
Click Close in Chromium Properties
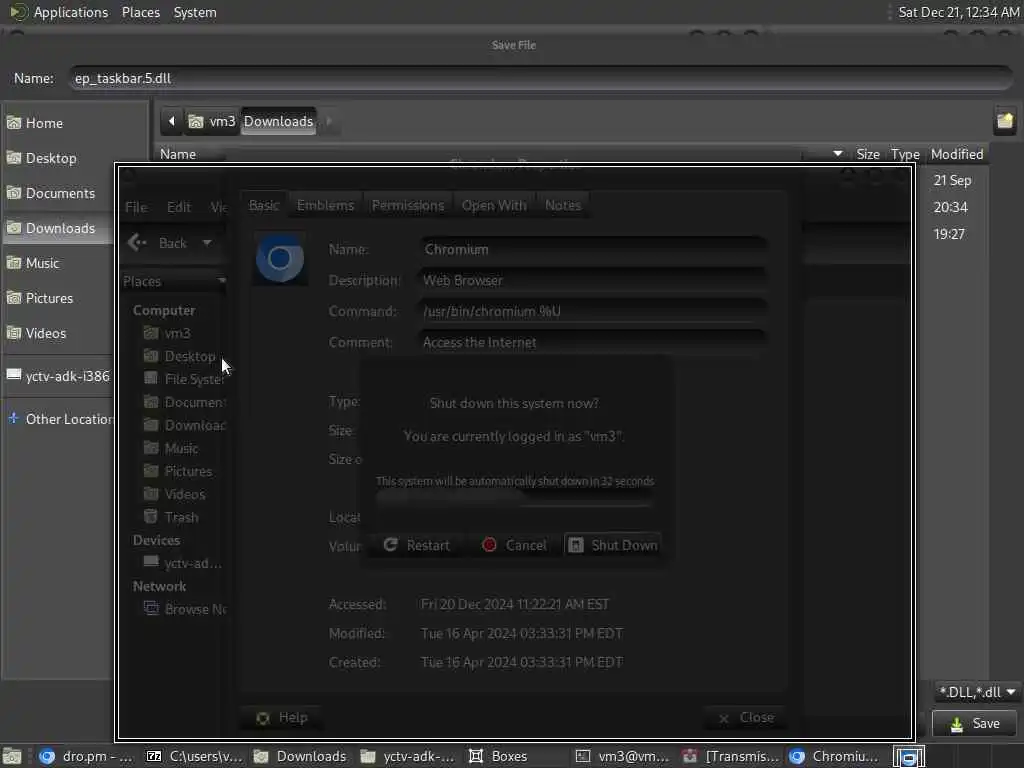click(x=745, y=718)
